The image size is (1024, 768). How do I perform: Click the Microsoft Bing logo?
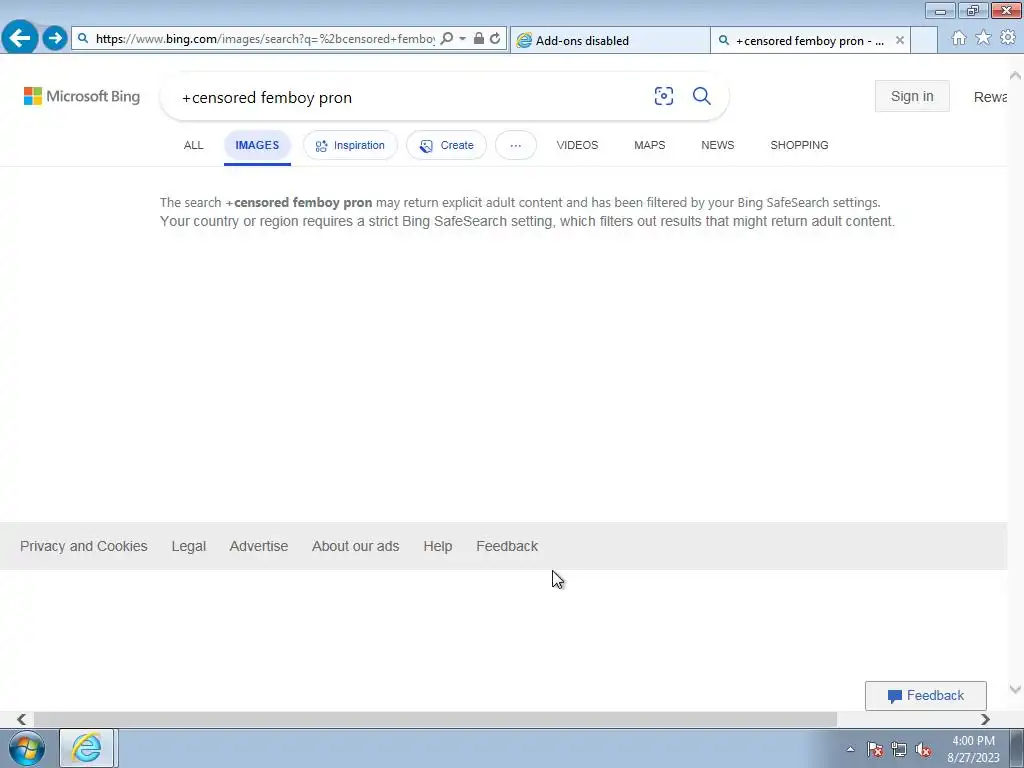[x=82, y=96]
